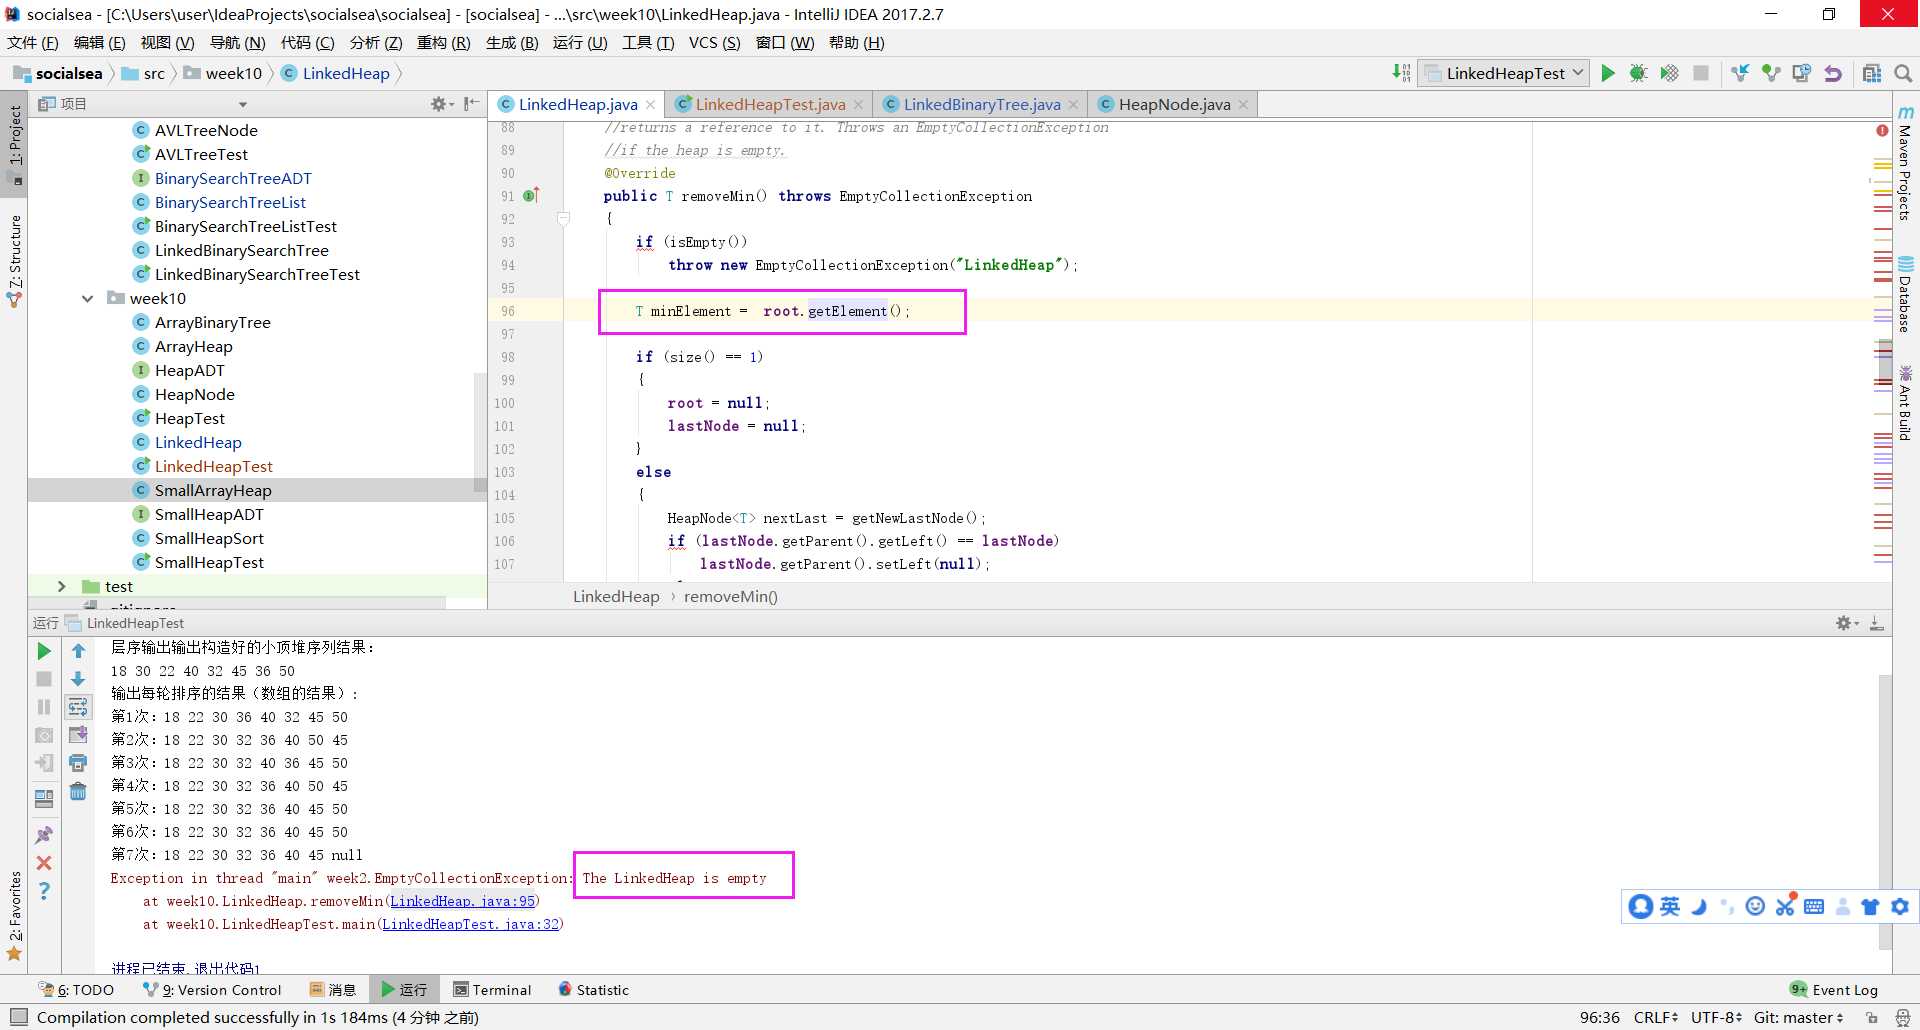The width and height of the screenshot is (1920, 1030).
Task: Open run configuration LinkedHeapTest dropdown
Action: pyautogui.click(x=1504, y=73)
